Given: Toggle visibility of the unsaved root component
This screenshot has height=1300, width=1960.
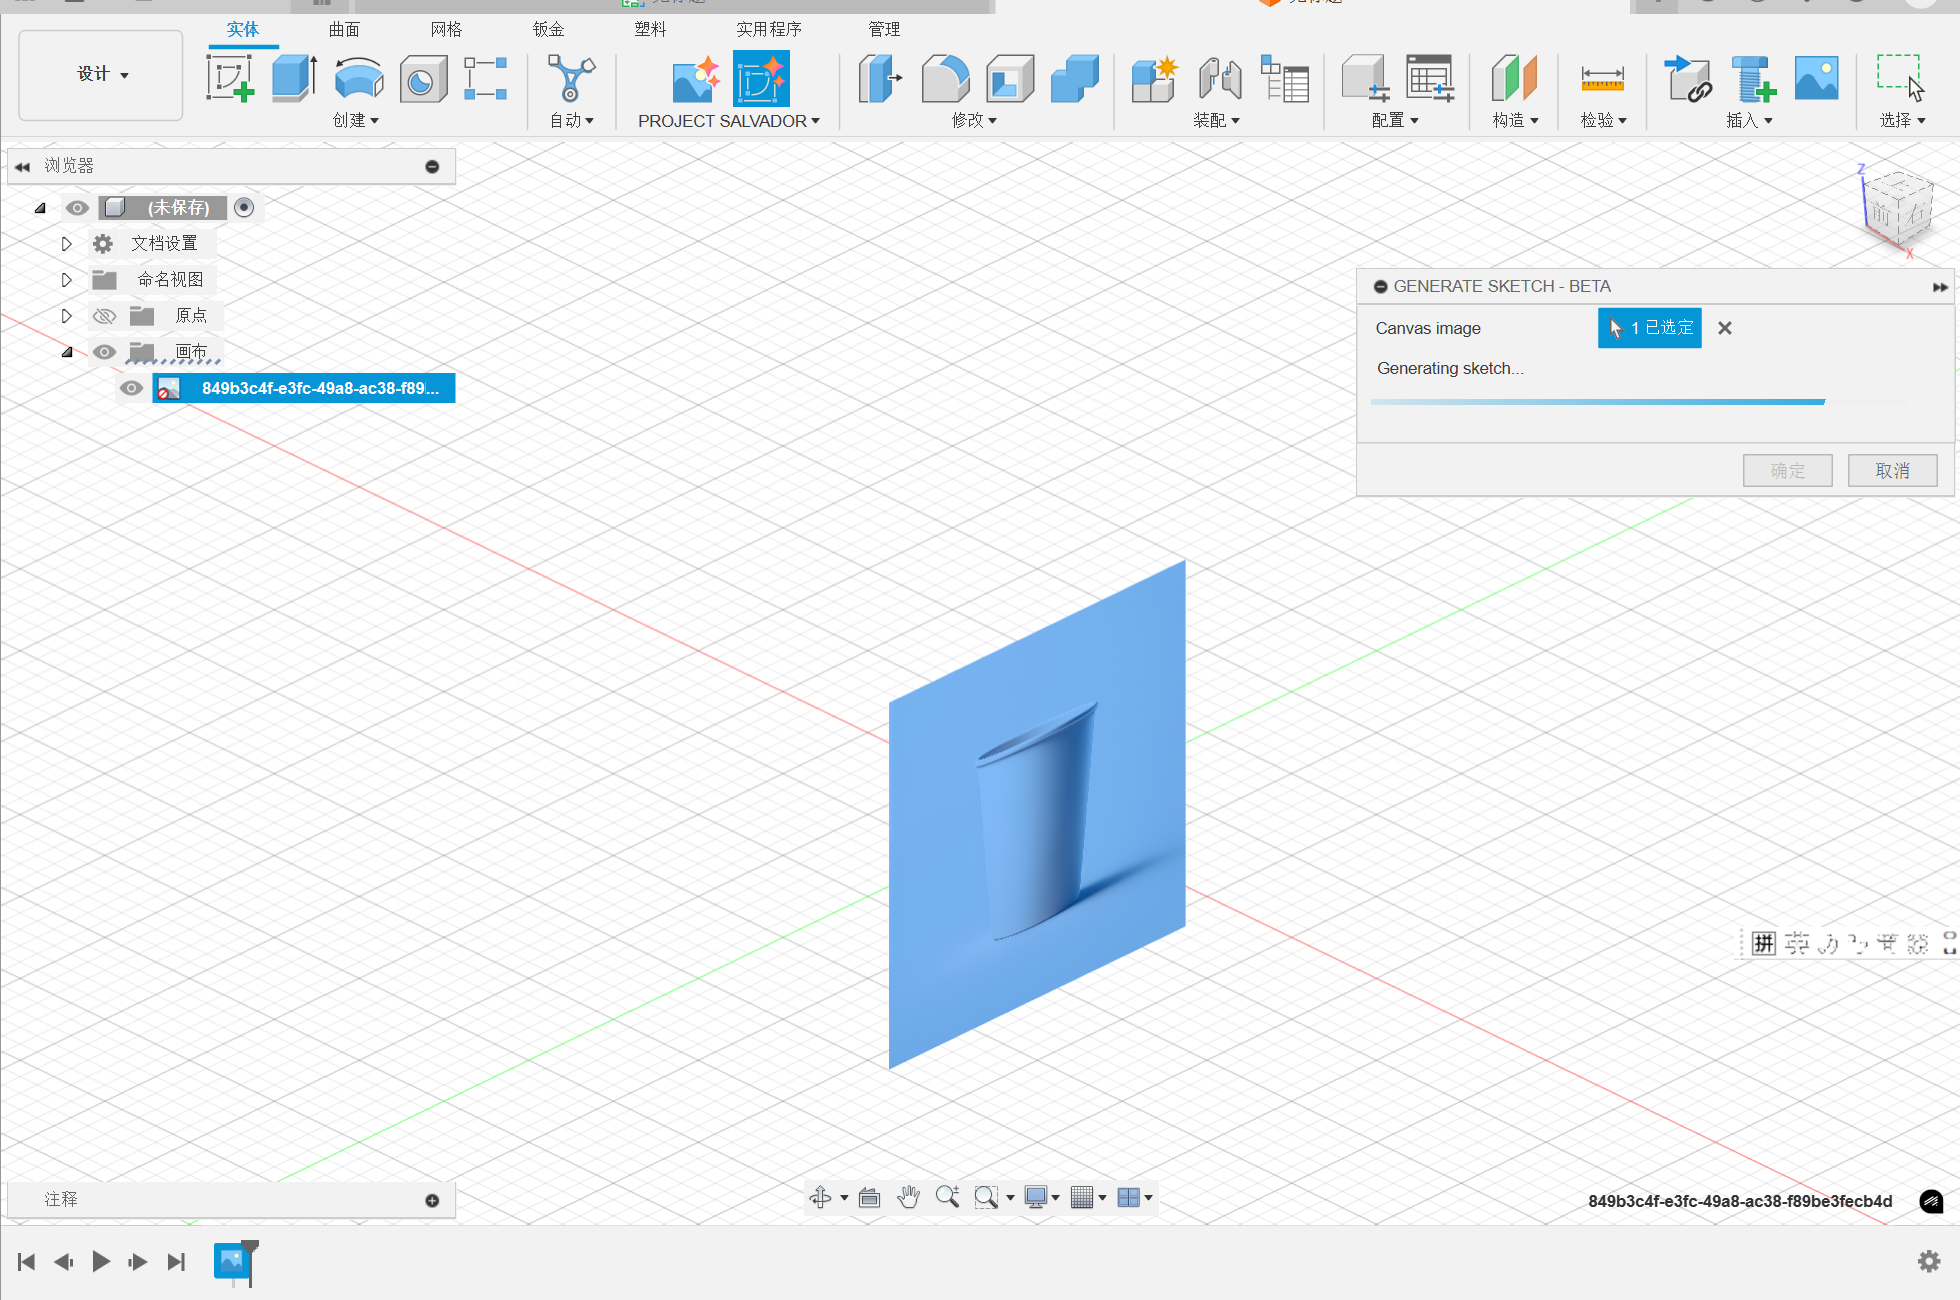Looking at the screenshot, I should [x=77, y=208].
